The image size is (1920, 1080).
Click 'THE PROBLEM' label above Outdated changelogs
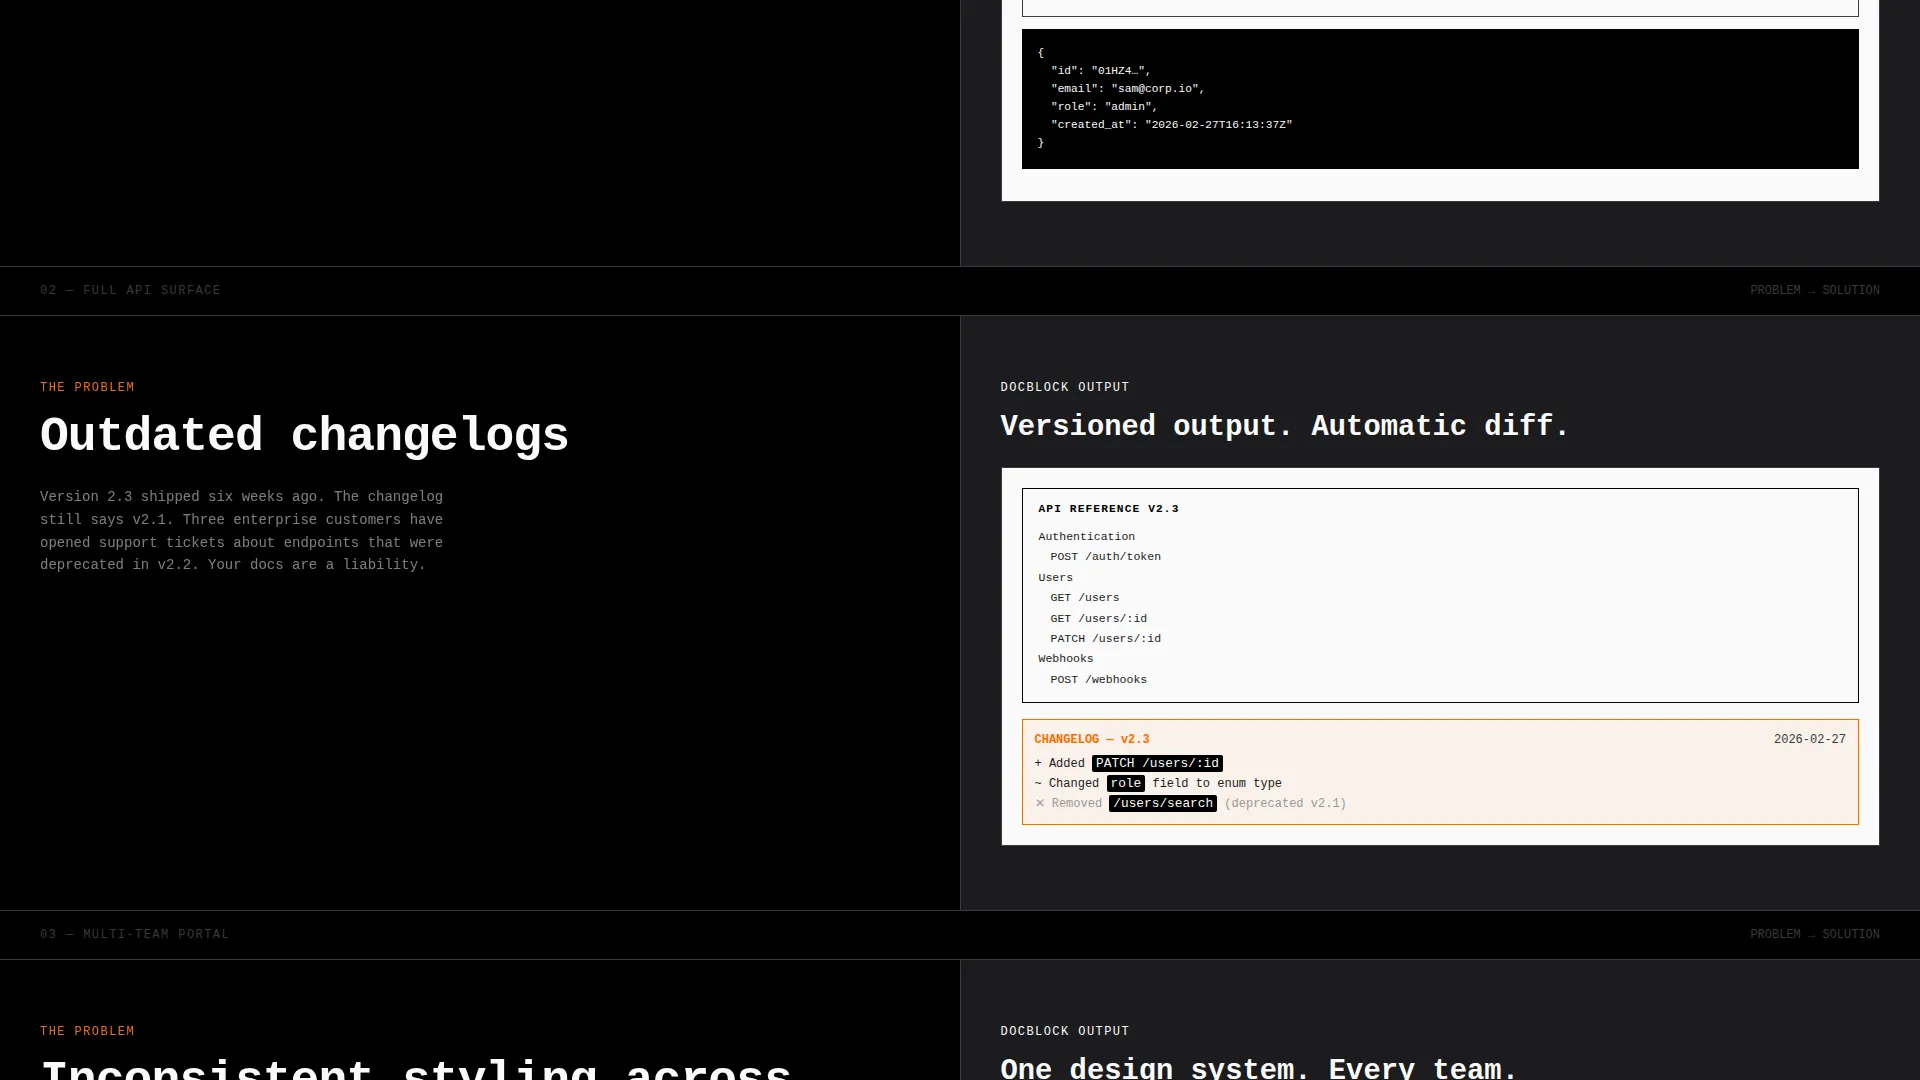tap(87, 387)
